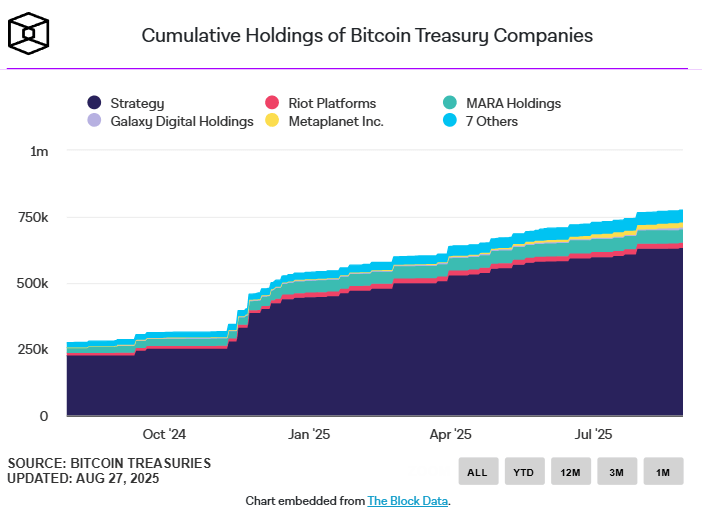The height and width of the screenshot is (510, 702).
Task: Toggle the Riot Platforms legend dot
Action: coord(272,103)
